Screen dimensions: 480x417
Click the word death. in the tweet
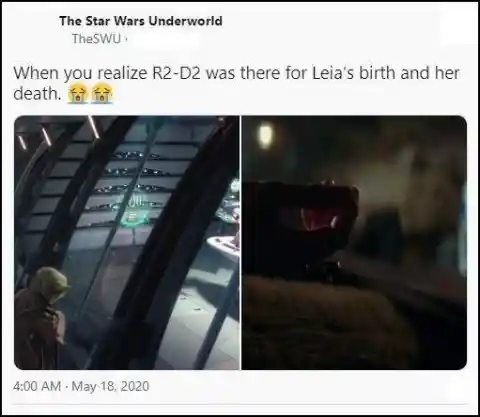point(37,94)
